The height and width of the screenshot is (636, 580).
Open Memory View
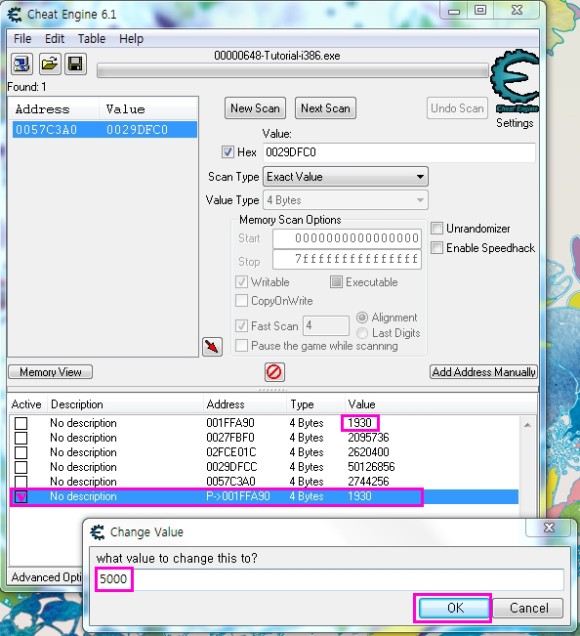pyautogui.click(x=51, y=372)
